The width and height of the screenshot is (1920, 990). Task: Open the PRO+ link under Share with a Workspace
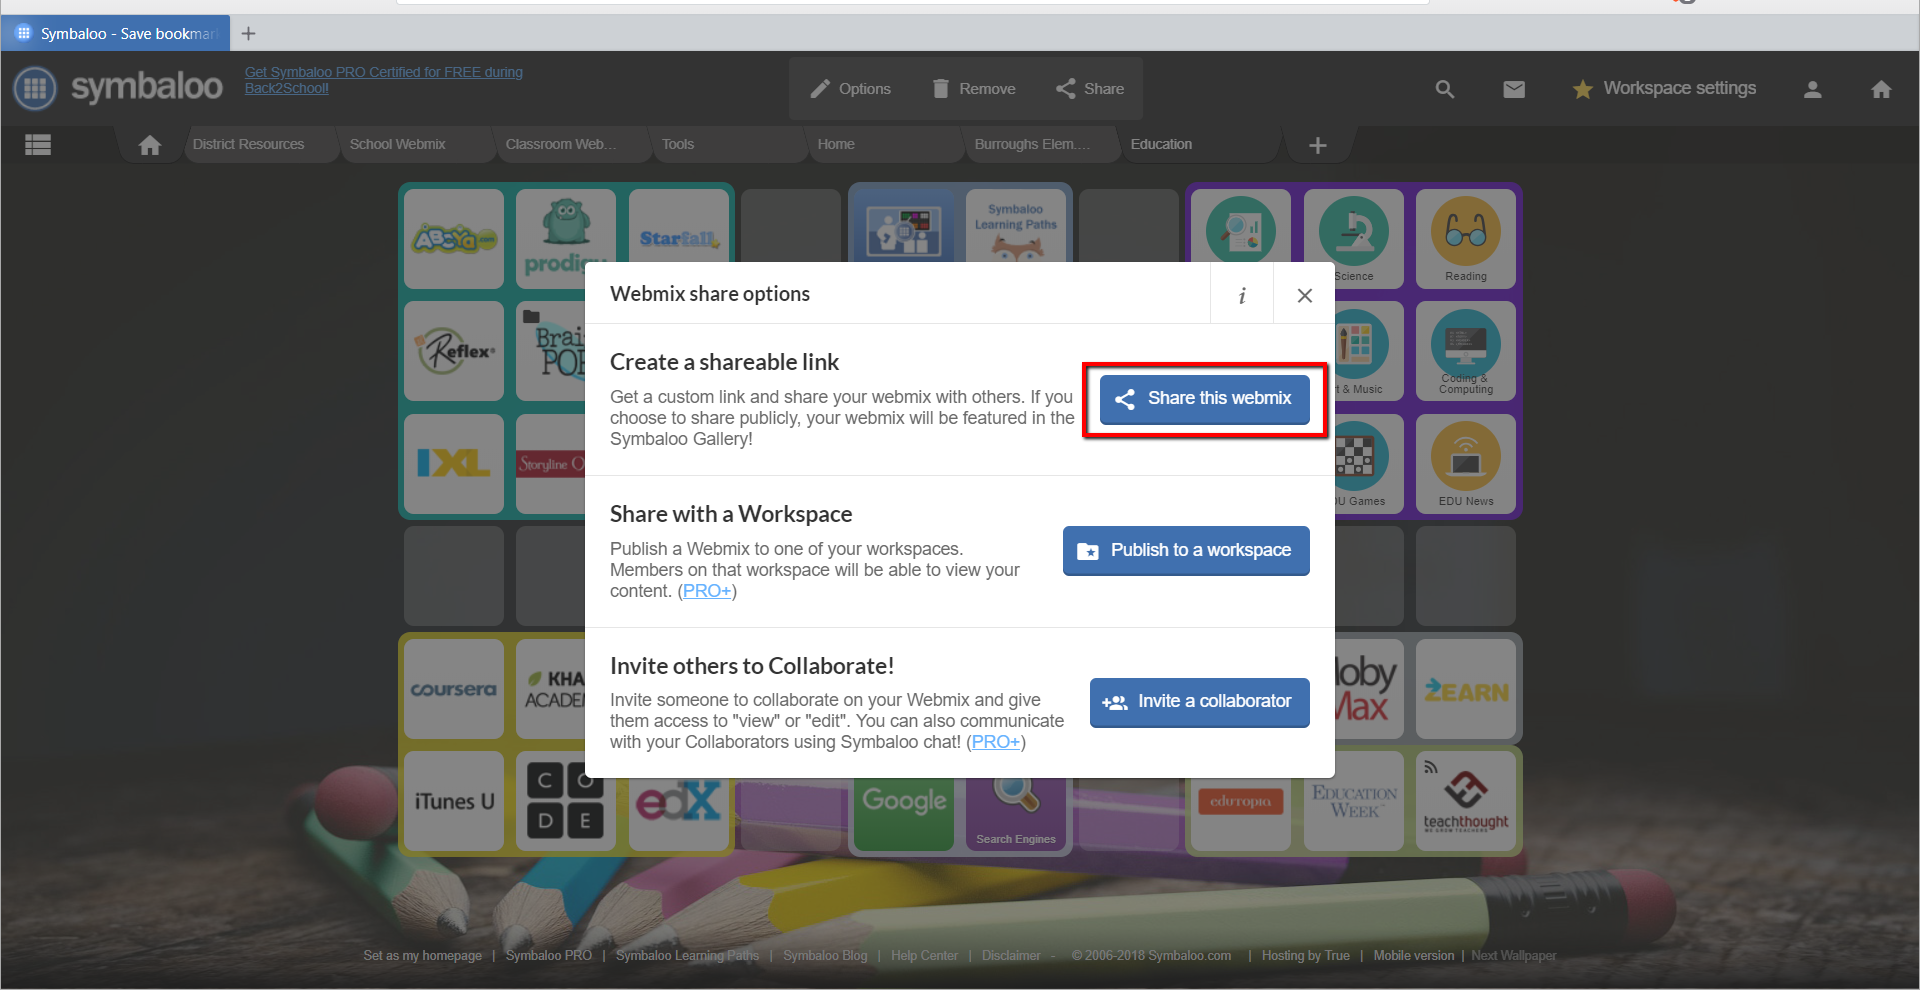coord(707,591)
